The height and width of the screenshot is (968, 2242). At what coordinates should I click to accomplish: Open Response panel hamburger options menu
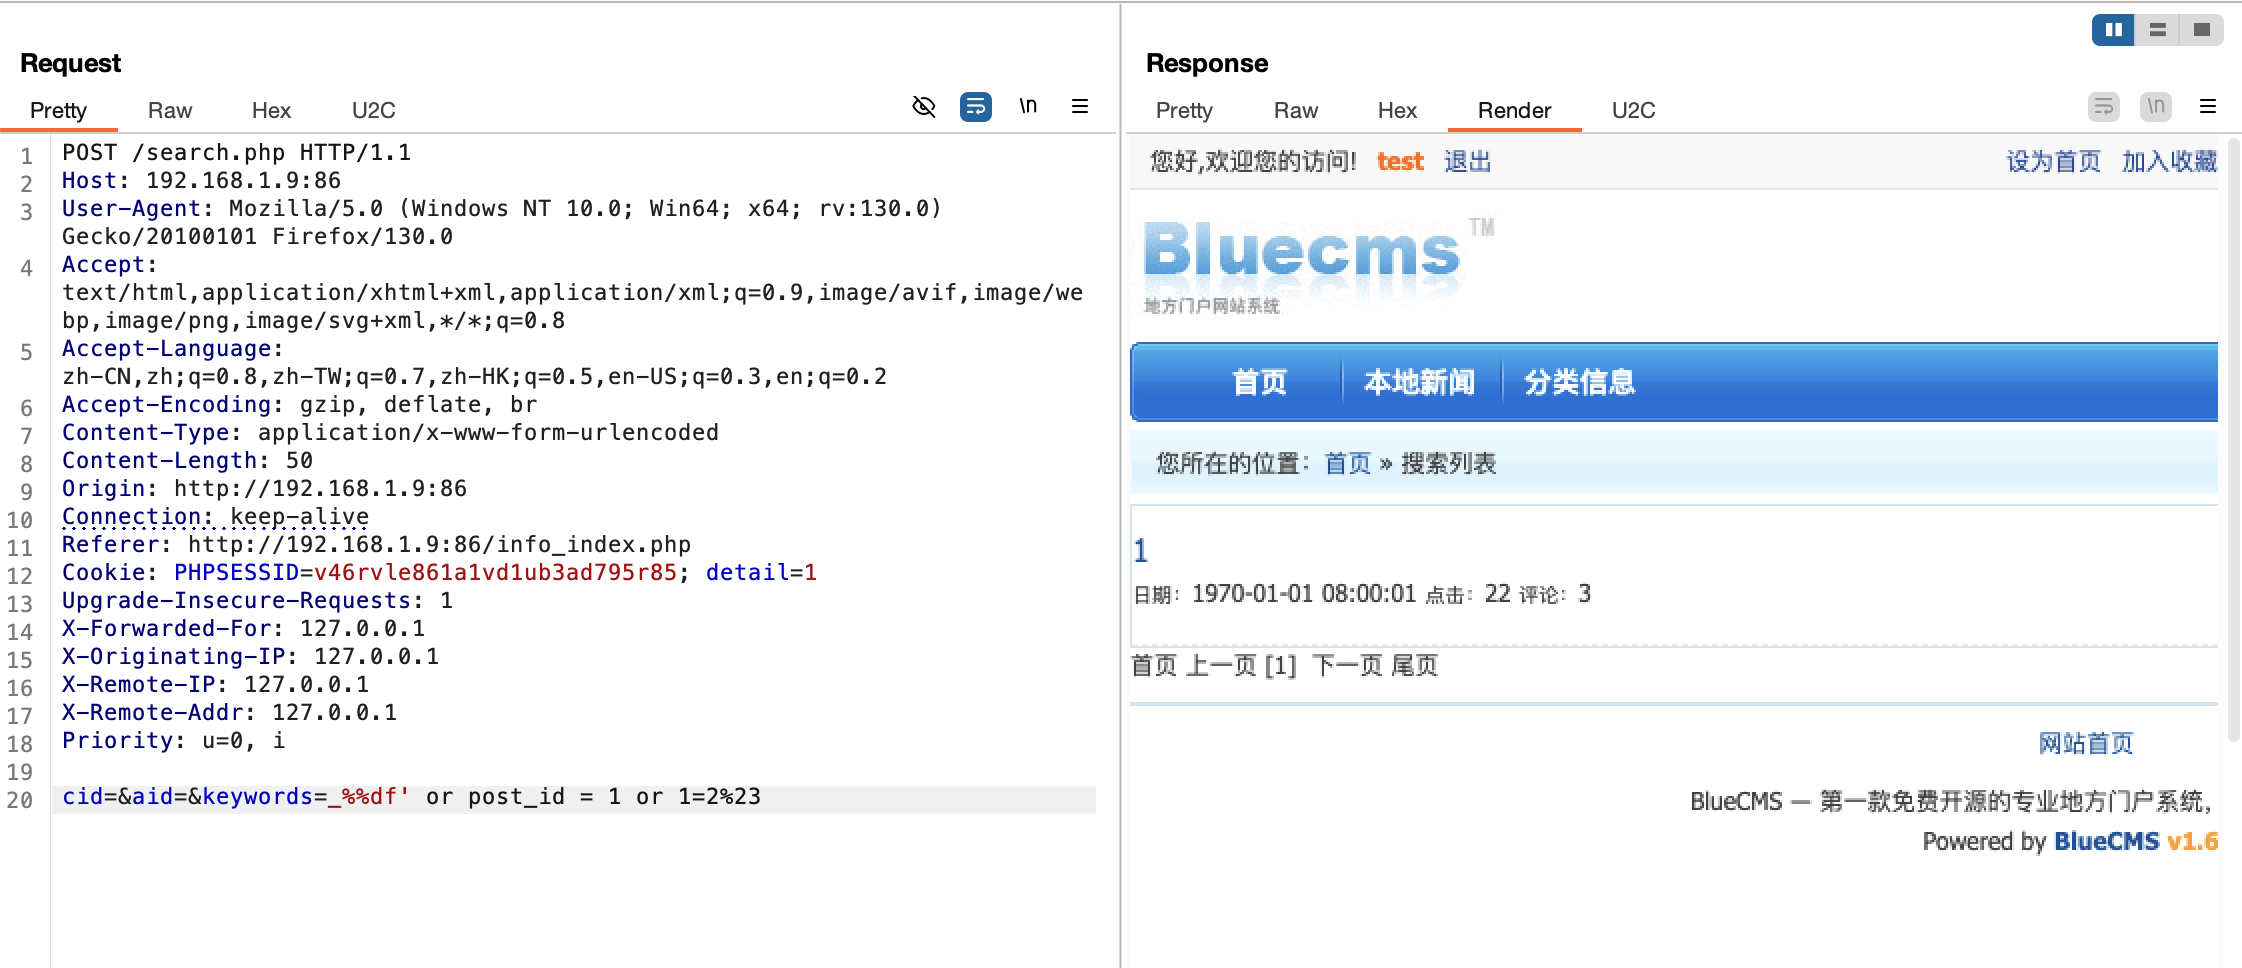pyautogui.click(x=2208, y=106)
